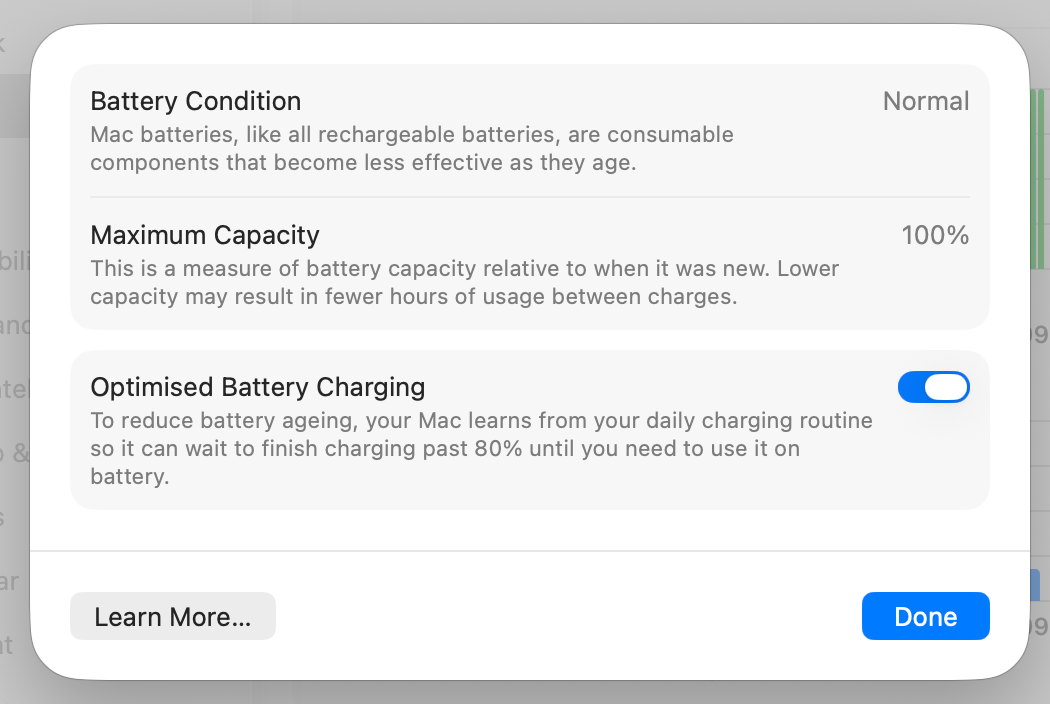Click the Maximum Capacity heading
Image resolution: width=1050 pixels, height=704 pixels.
205,235
